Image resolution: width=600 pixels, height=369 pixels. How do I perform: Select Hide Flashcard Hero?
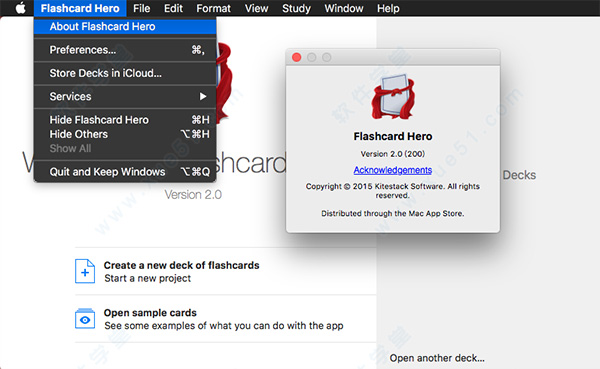point(125,120)
